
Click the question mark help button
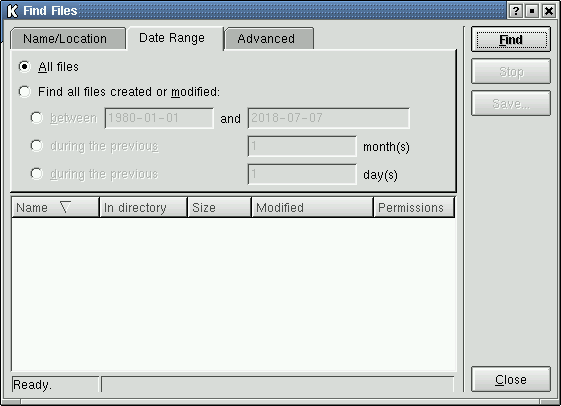click(516, 11)
